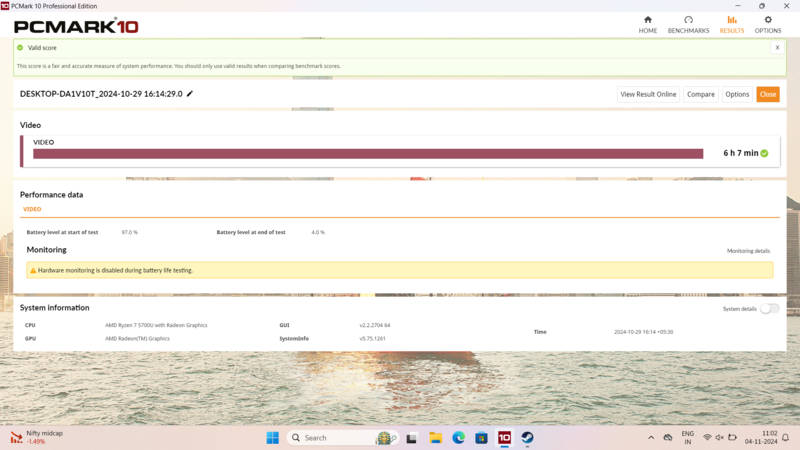The image size is (800, 450).
Task: Click the taskbar Search box
Action: click(x=343, y=438)
